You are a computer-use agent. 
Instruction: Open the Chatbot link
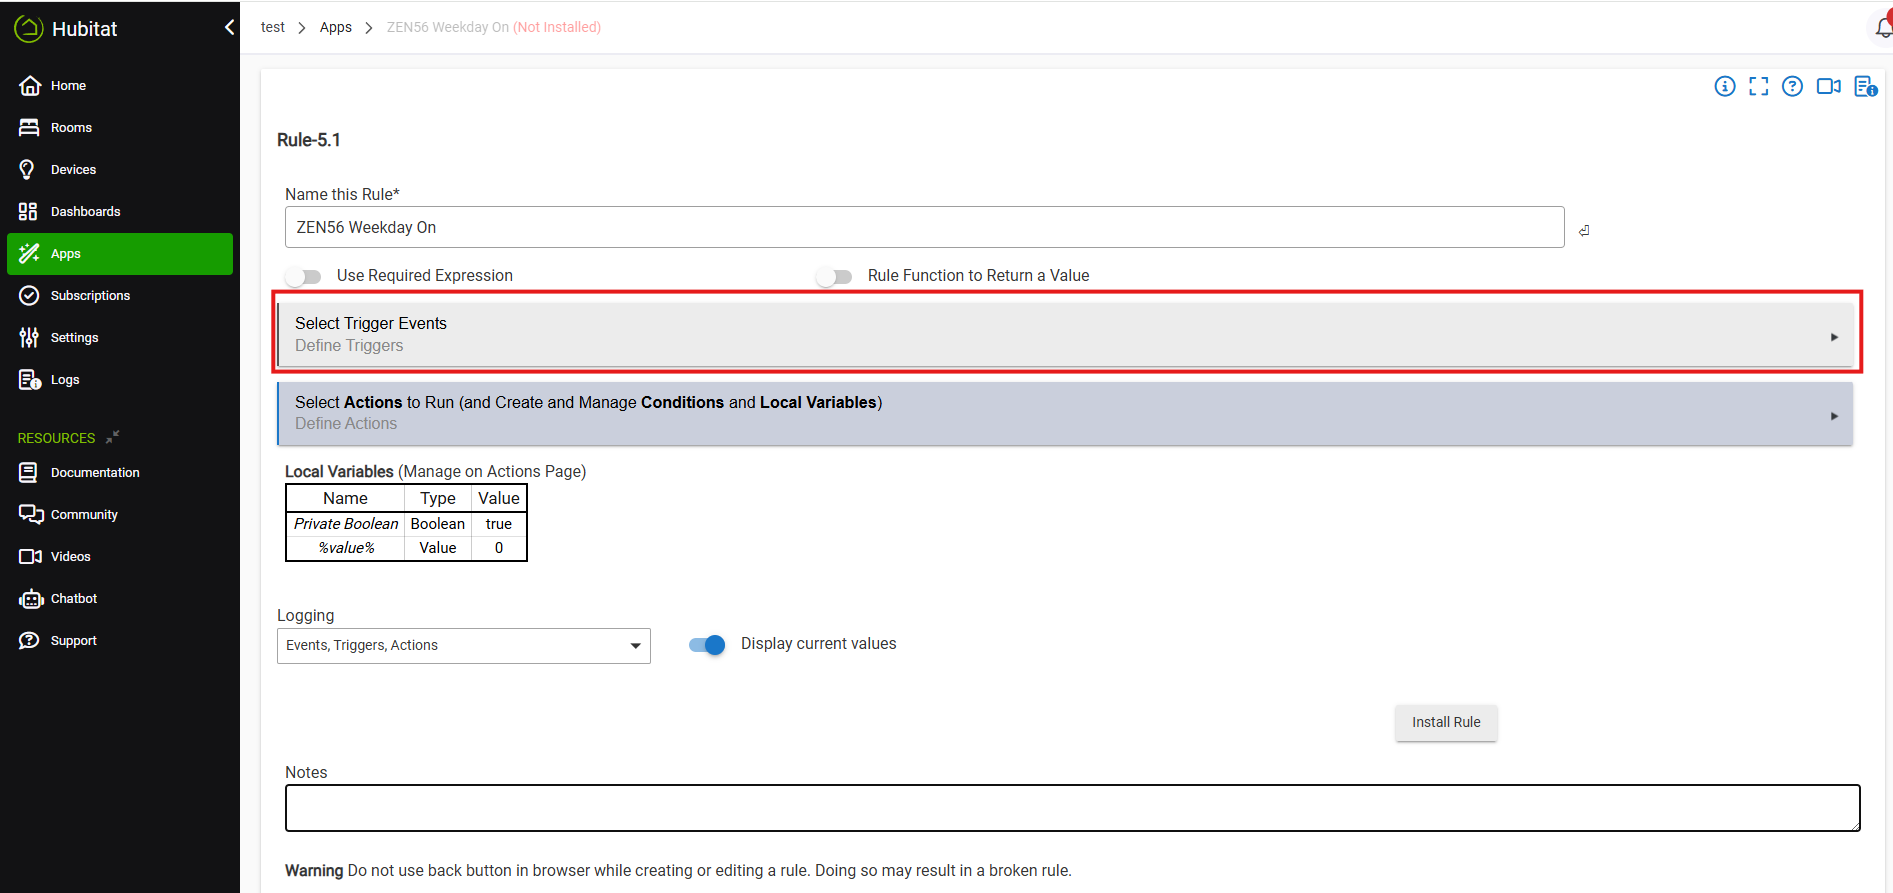click(x=74, y=599)
